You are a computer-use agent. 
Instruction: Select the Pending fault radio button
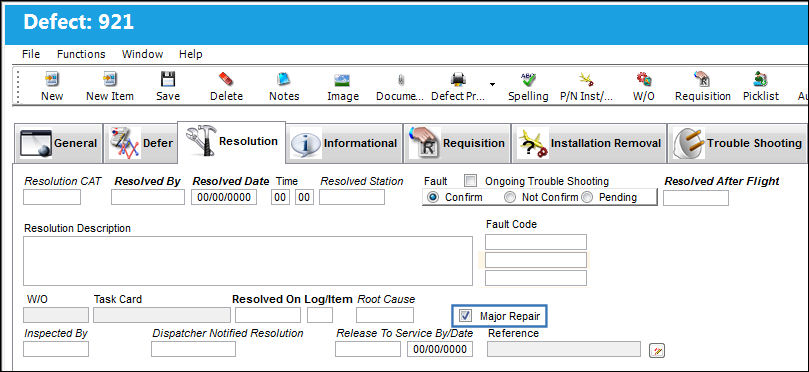[x=586, y=197]
